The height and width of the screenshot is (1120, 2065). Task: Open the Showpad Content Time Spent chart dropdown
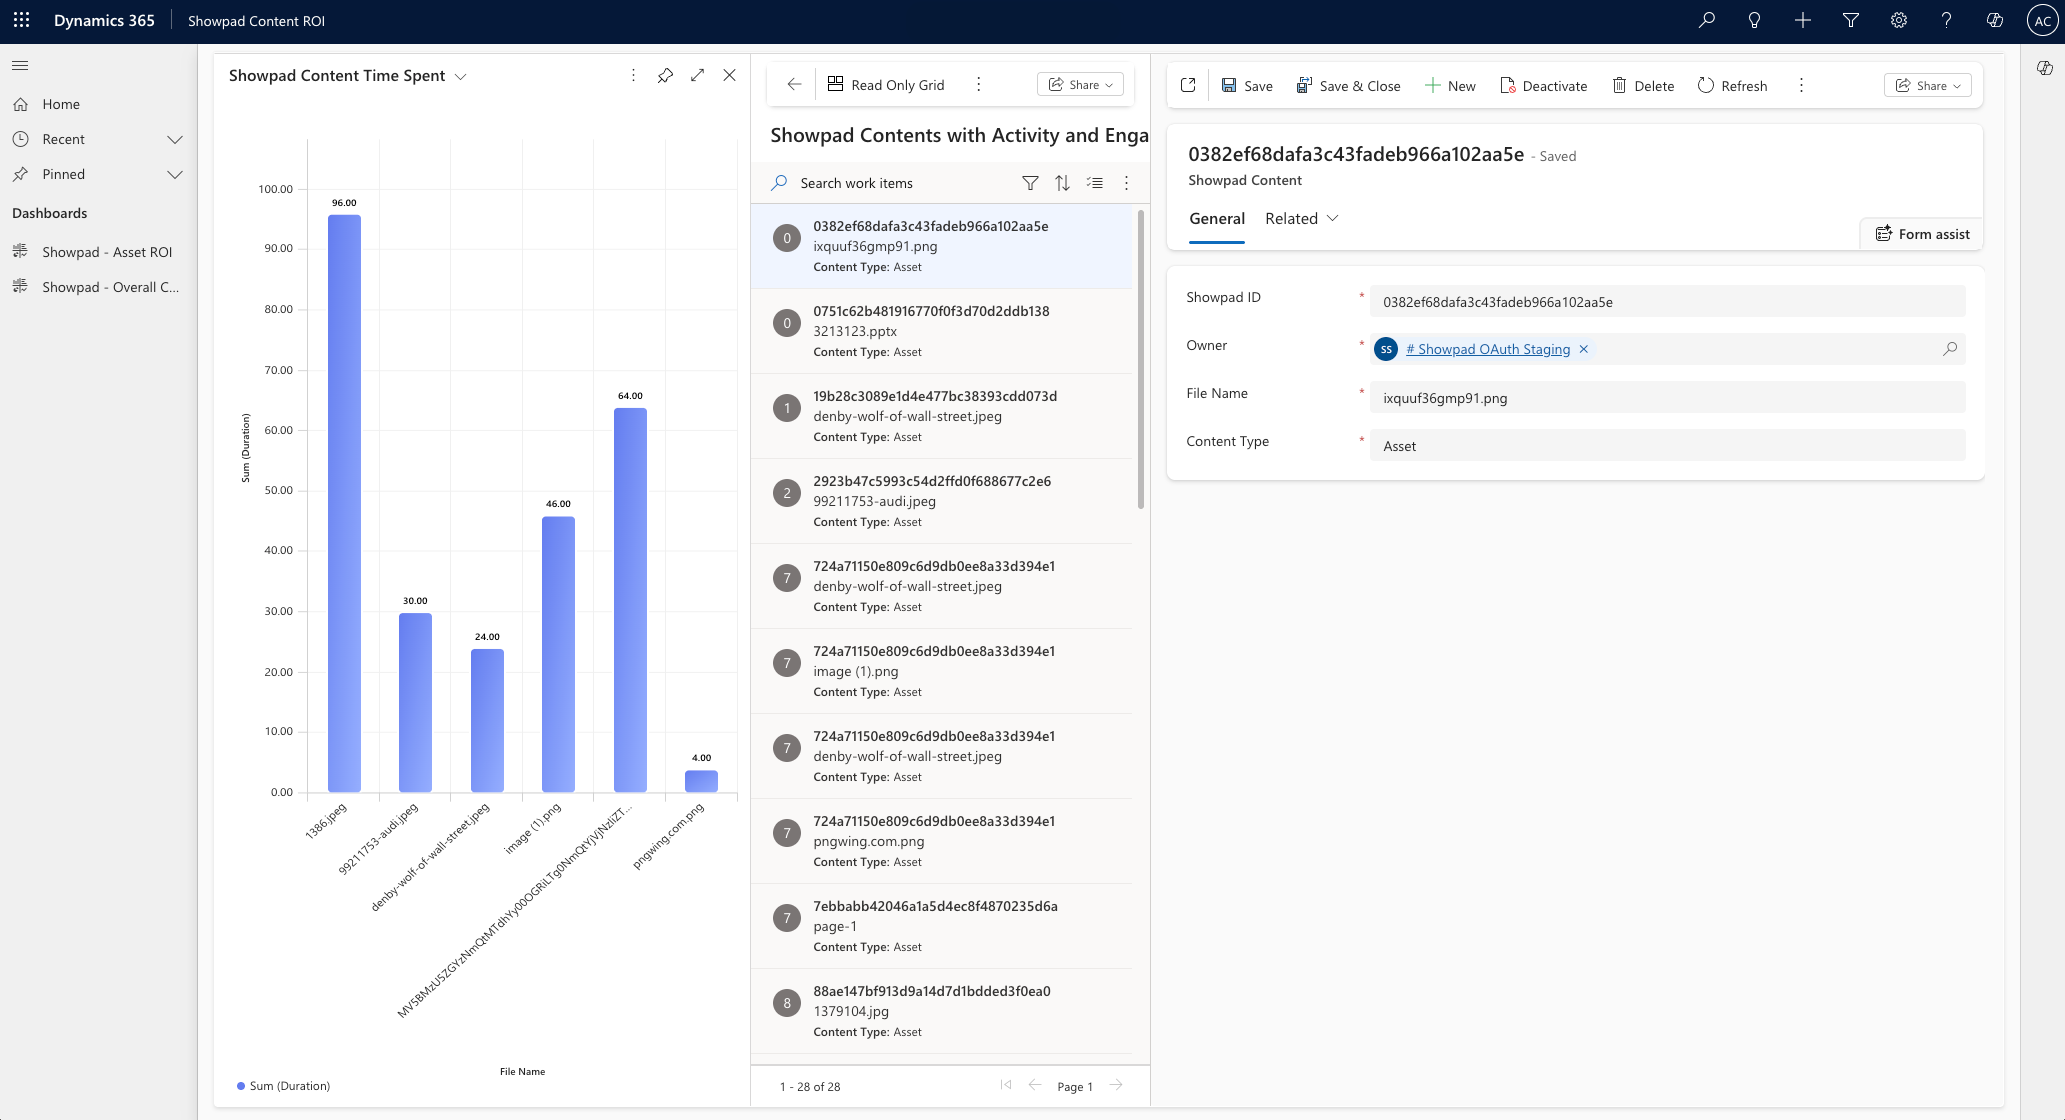tap(461, 77)
